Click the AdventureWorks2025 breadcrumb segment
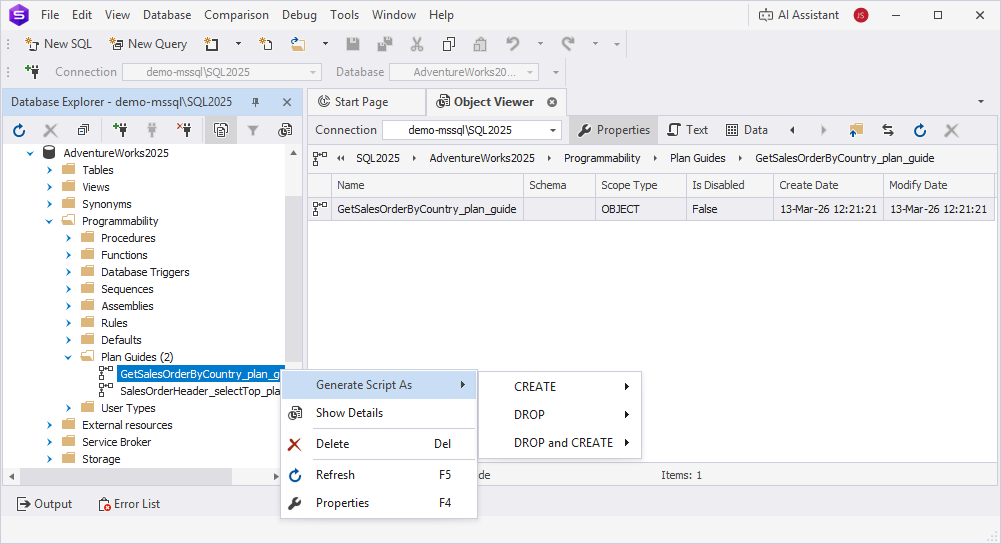The height and width of the screenshot is (544, 1001). [x=482, y=158]
